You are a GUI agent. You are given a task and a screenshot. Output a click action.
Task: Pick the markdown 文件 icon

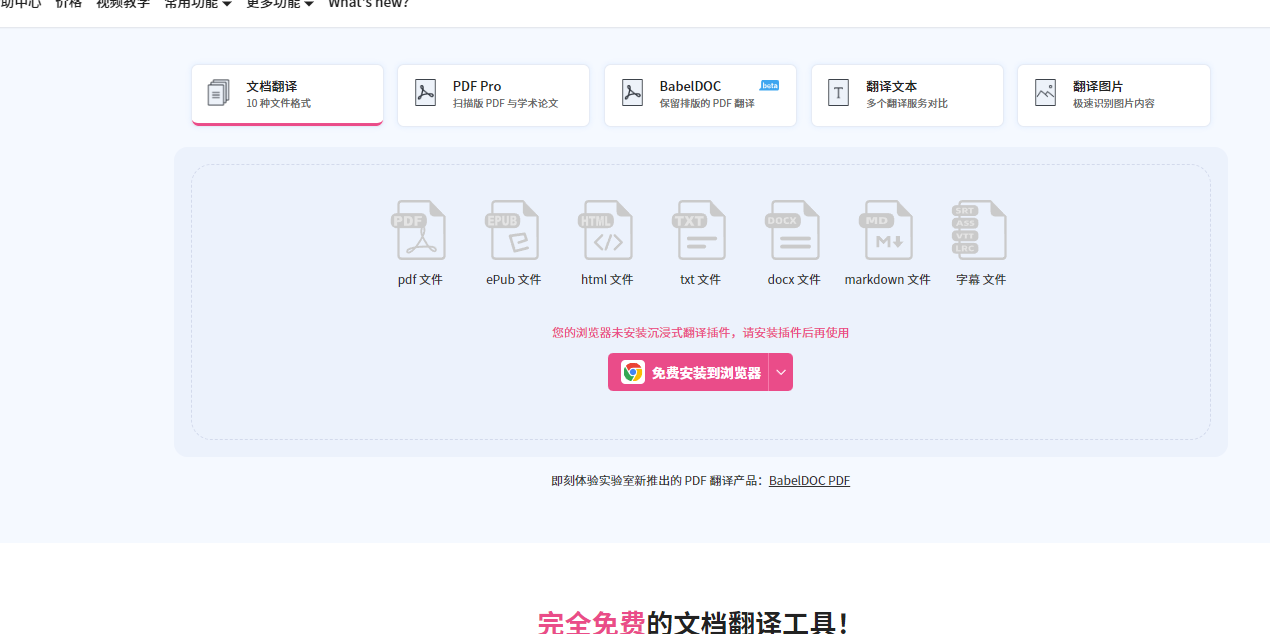click(886, 230)
